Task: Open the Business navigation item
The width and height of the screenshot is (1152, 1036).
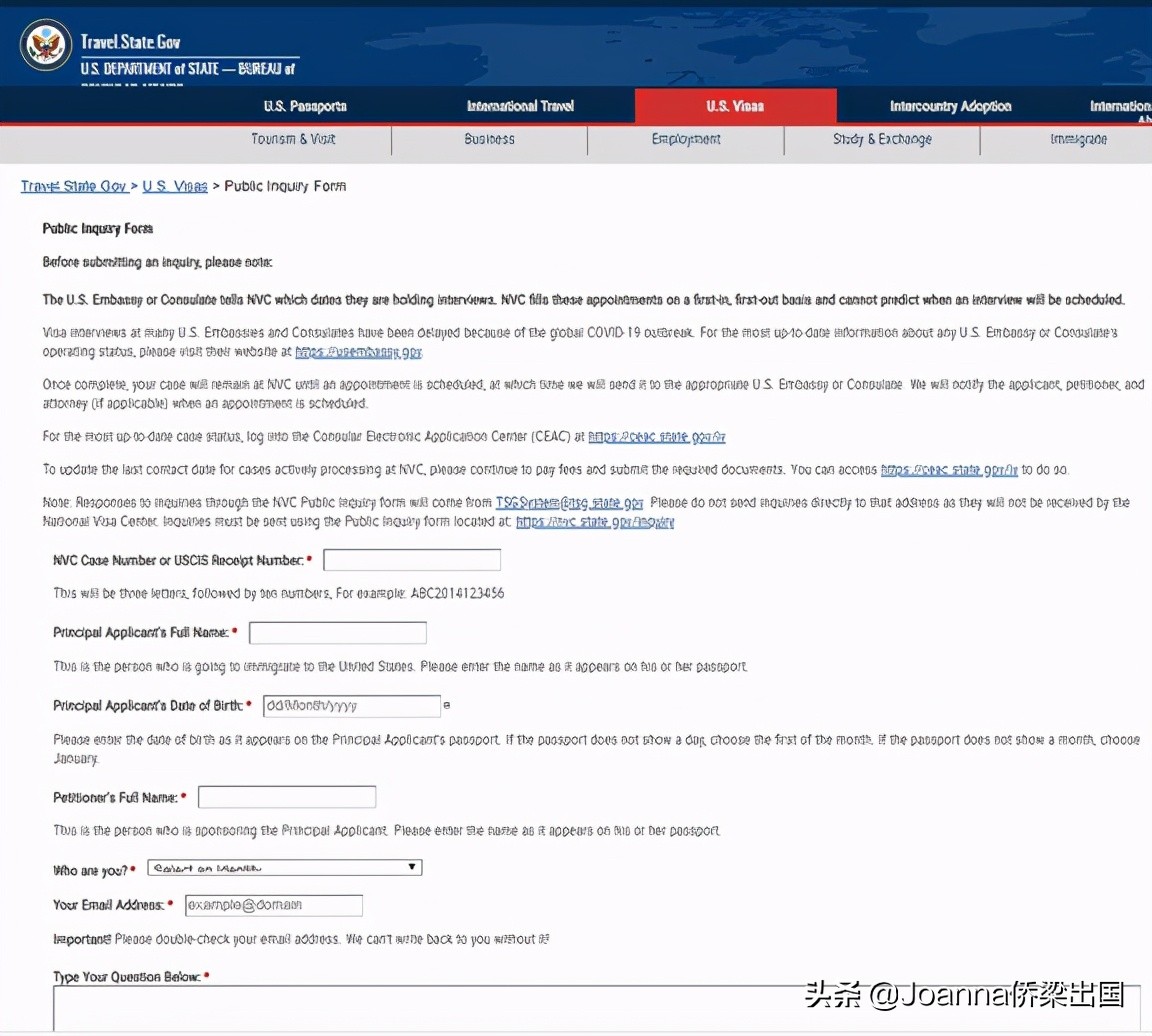Action: 489,140
